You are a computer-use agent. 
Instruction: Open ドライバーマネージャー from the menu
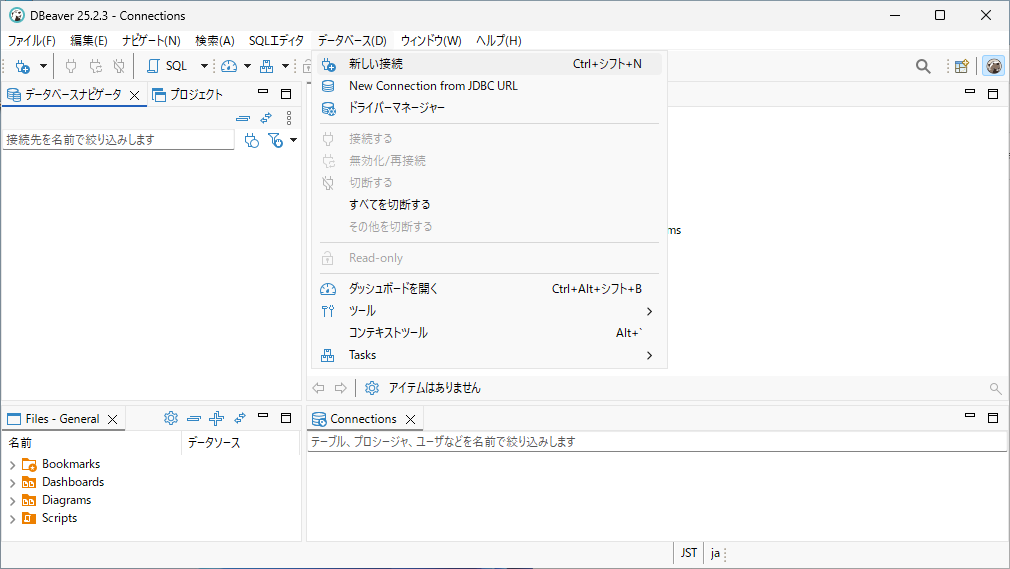[x=490, y=108]
